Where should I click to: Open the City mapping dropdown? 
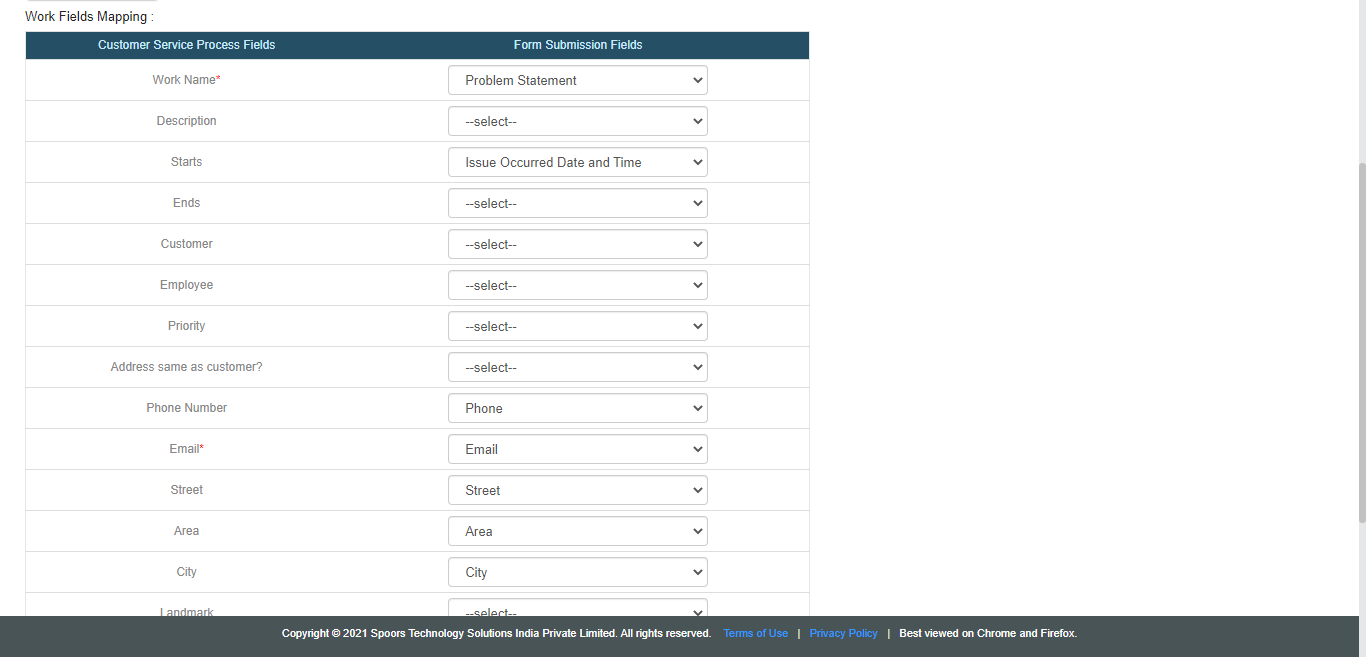[x=577, y=572]
